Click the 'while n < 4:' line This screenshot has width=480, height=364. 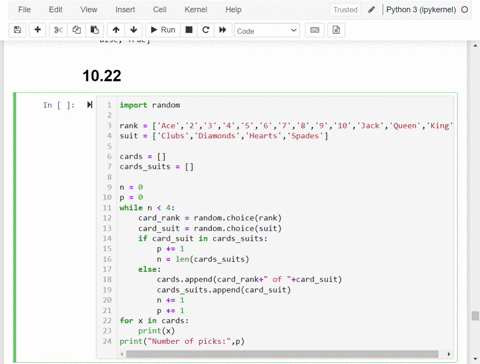tap(147, 208)
